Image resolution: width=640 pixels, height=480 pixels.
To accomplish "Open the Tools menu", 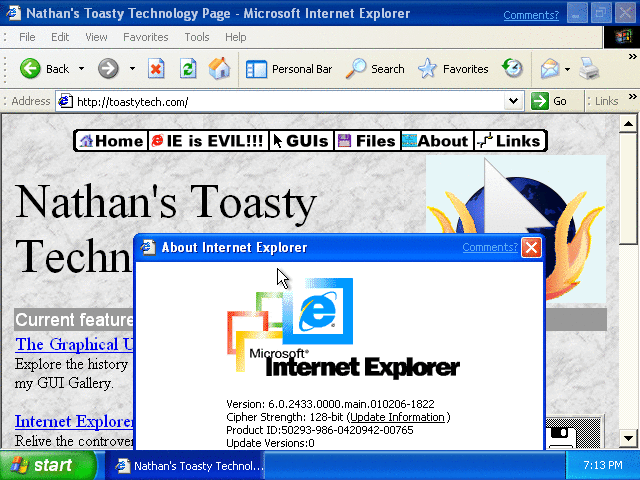I will (x=196, y=37).
